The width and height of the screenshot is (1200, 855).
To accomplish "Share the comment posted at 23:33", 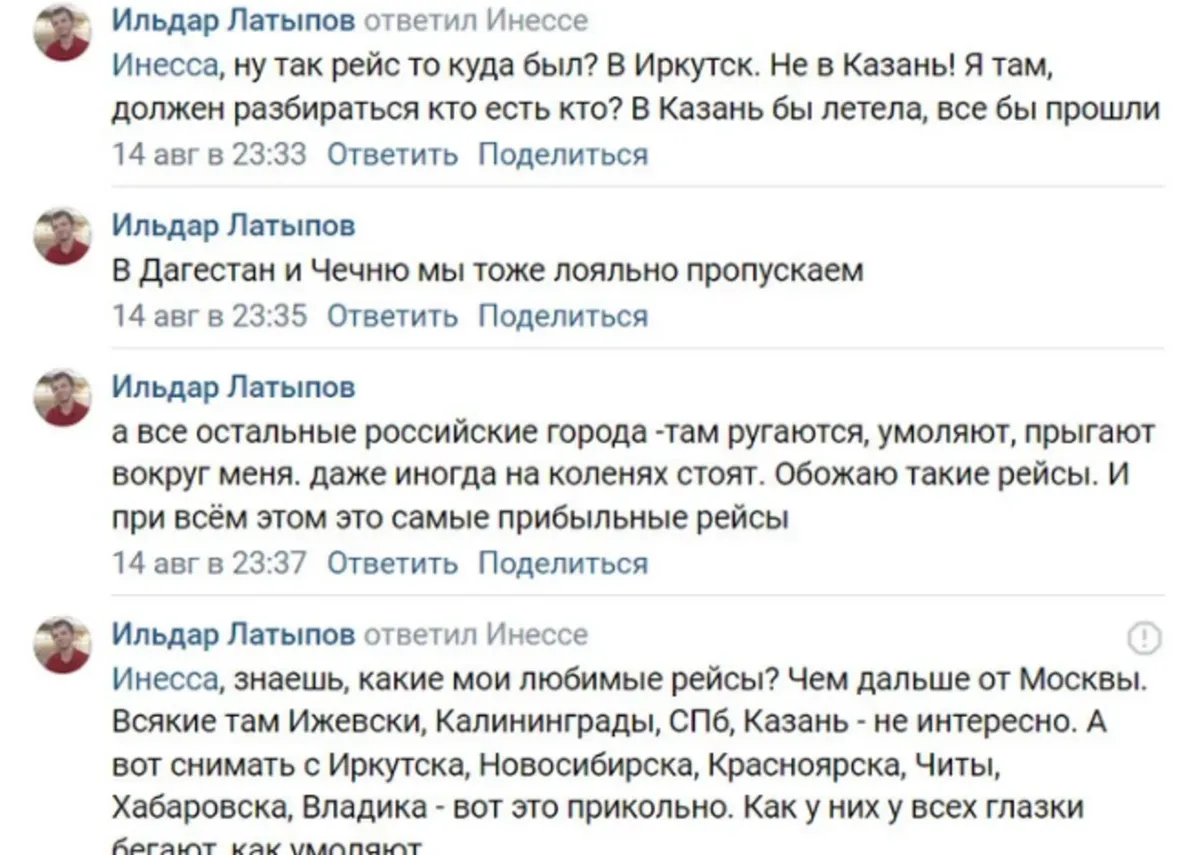I will point(562,154).
